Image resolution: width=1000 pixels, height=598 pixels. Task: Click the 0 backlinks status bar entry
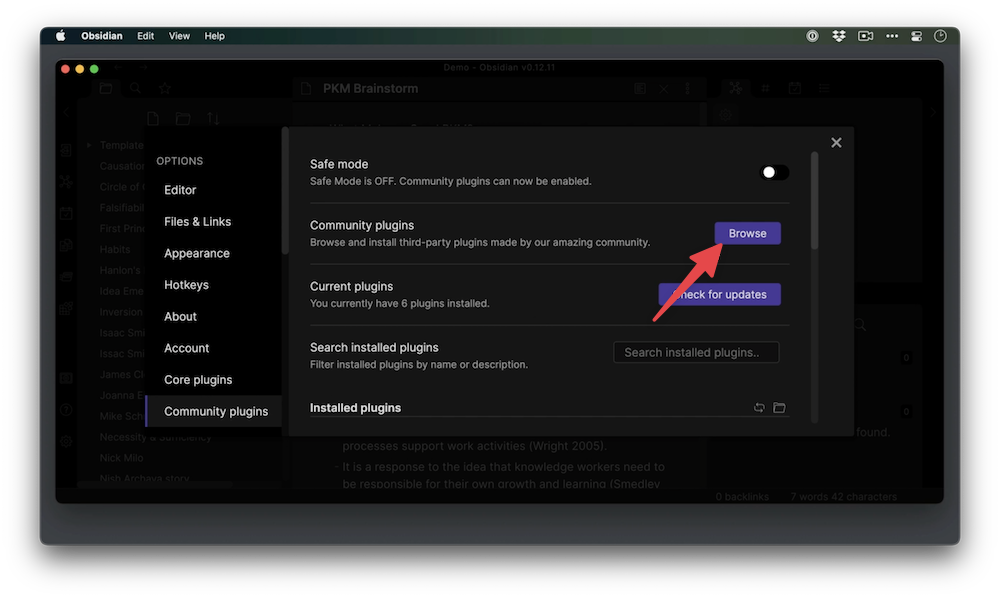742,497
